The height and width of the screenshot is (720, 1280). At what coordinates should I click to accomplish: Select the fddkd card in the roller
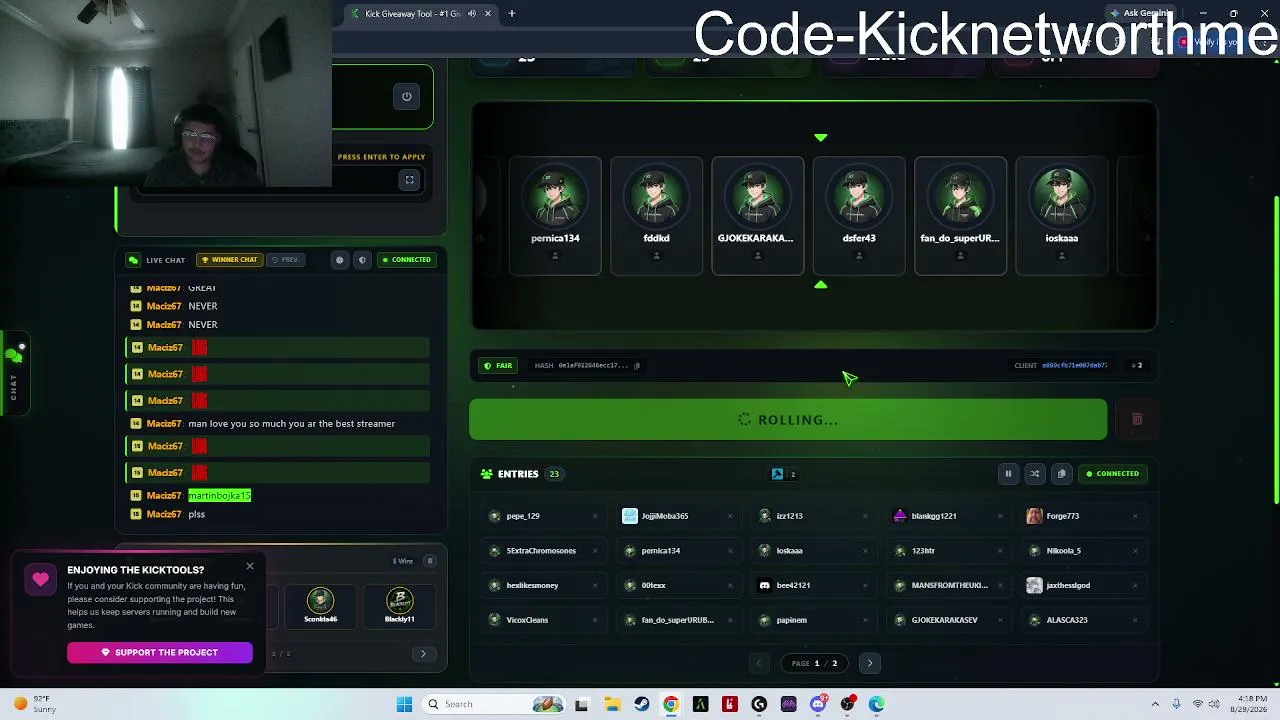click(x=656, y=215)
